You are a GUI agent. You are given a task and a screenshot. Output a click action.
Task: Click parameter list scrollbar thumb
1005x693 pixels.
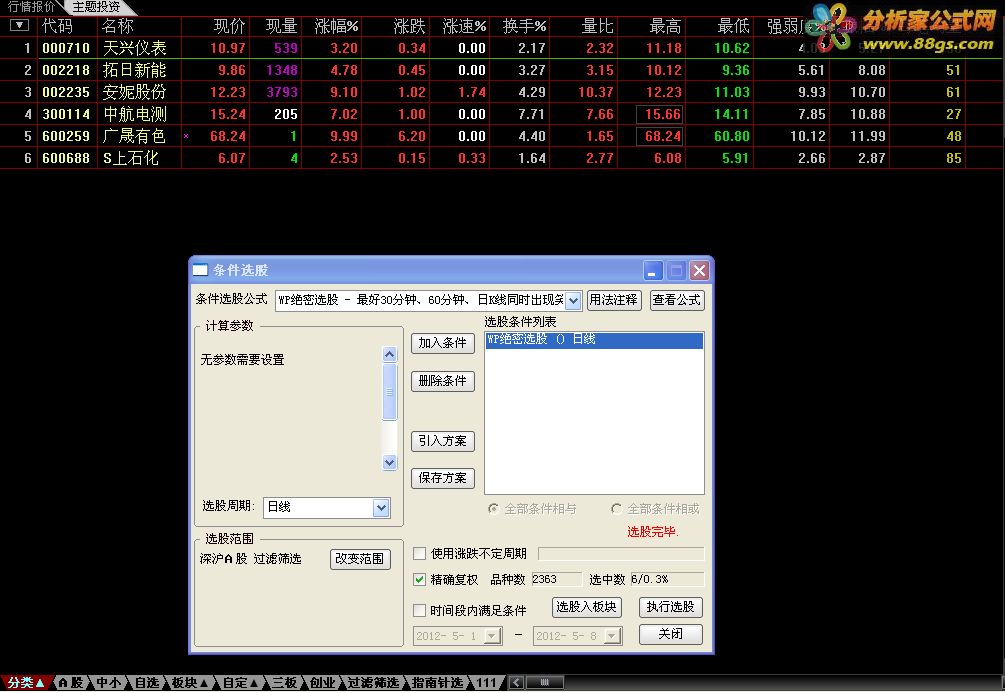389,392
